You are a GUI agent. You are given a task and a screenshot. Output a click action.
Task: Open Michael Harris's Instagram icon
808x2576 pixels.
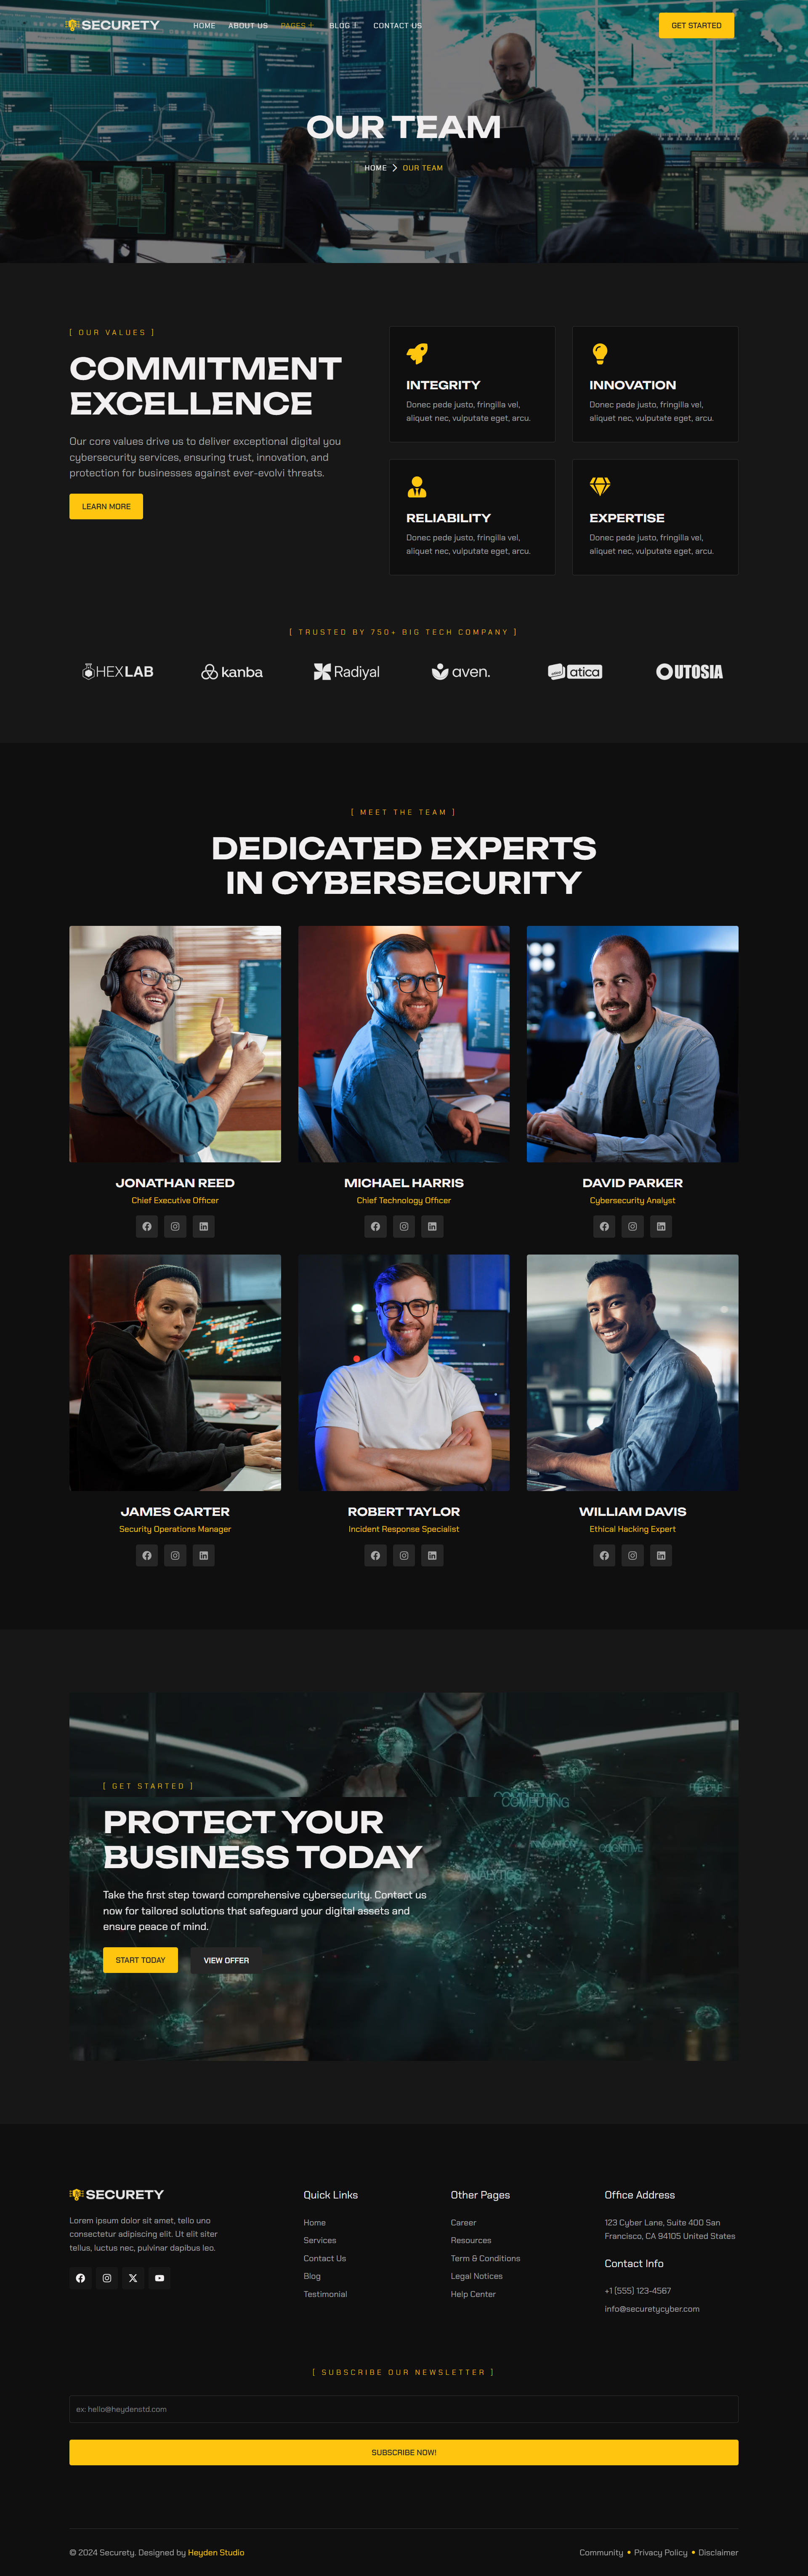(x=404, y=1226)
